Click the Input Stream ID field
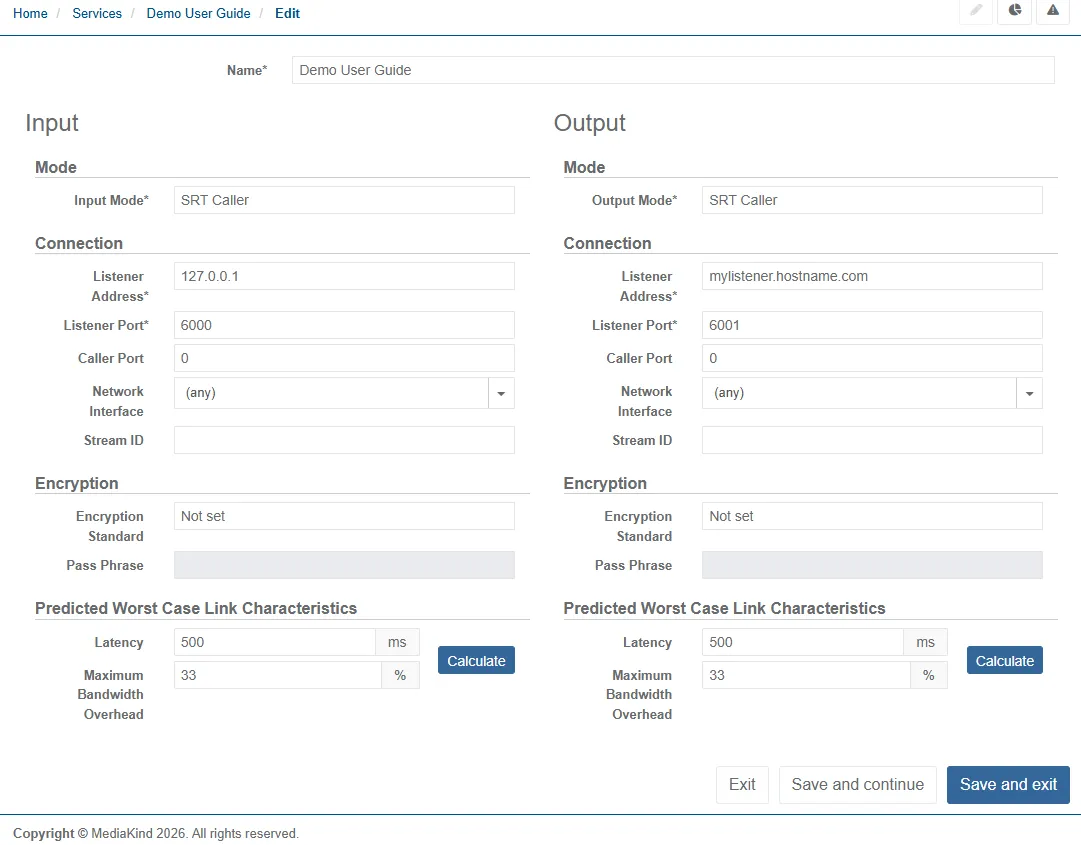Screen dimensions: 1081x845 click(x=344, y=440)
